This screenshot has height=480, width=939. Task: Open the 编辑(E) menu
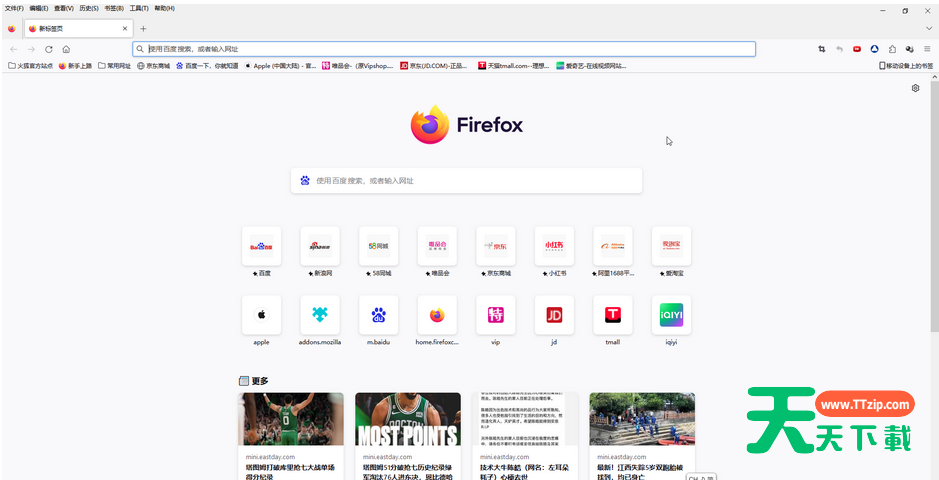pyautogui.click(x=39, y=8)
